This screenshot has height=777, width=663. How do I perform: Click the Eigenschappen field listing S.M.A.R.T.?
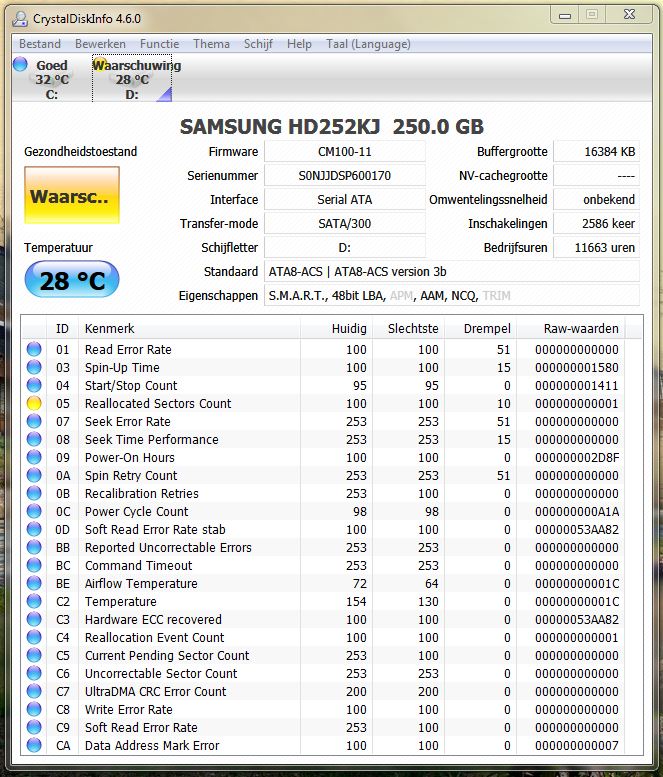pyautogui.click(x=452, y=295)
